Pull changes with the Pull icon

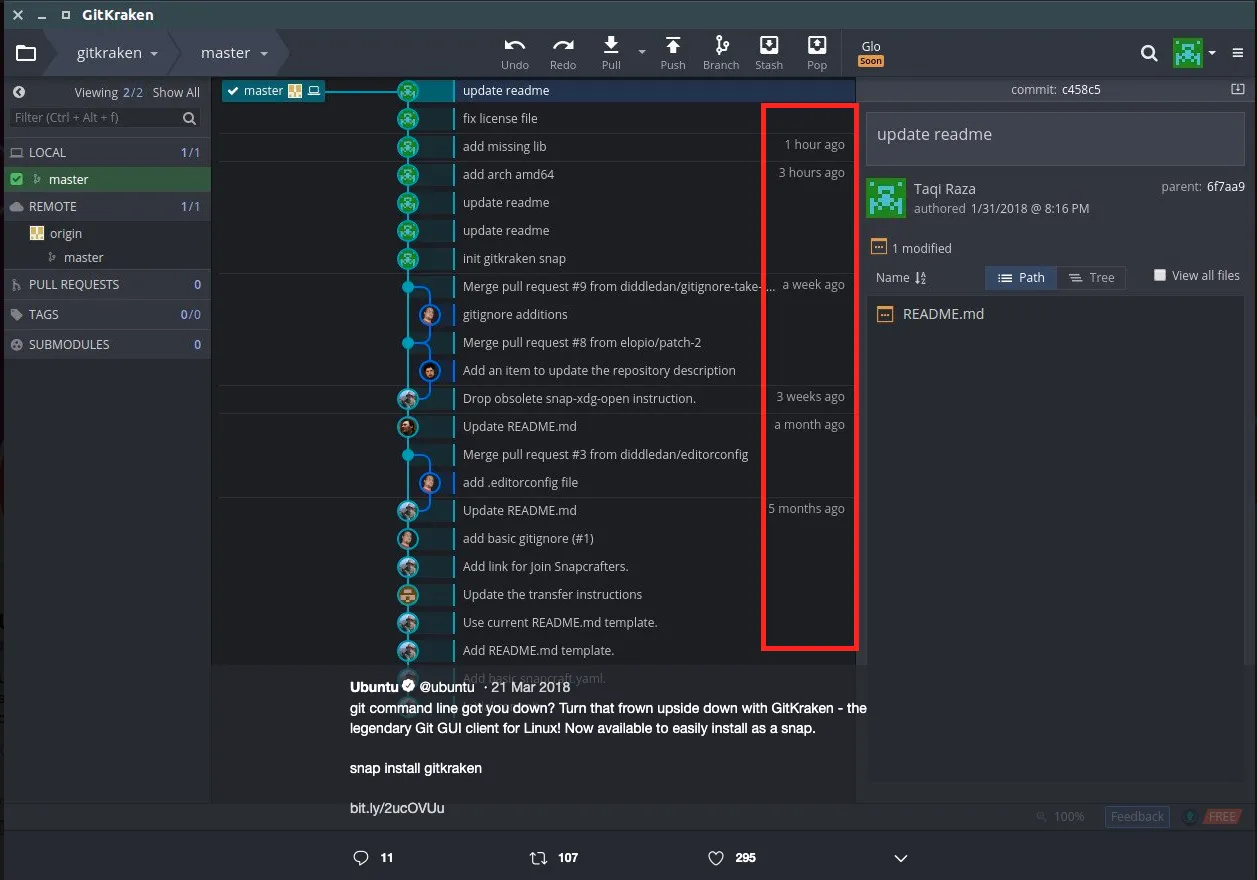pyautogui.click(x=611, y=45)
